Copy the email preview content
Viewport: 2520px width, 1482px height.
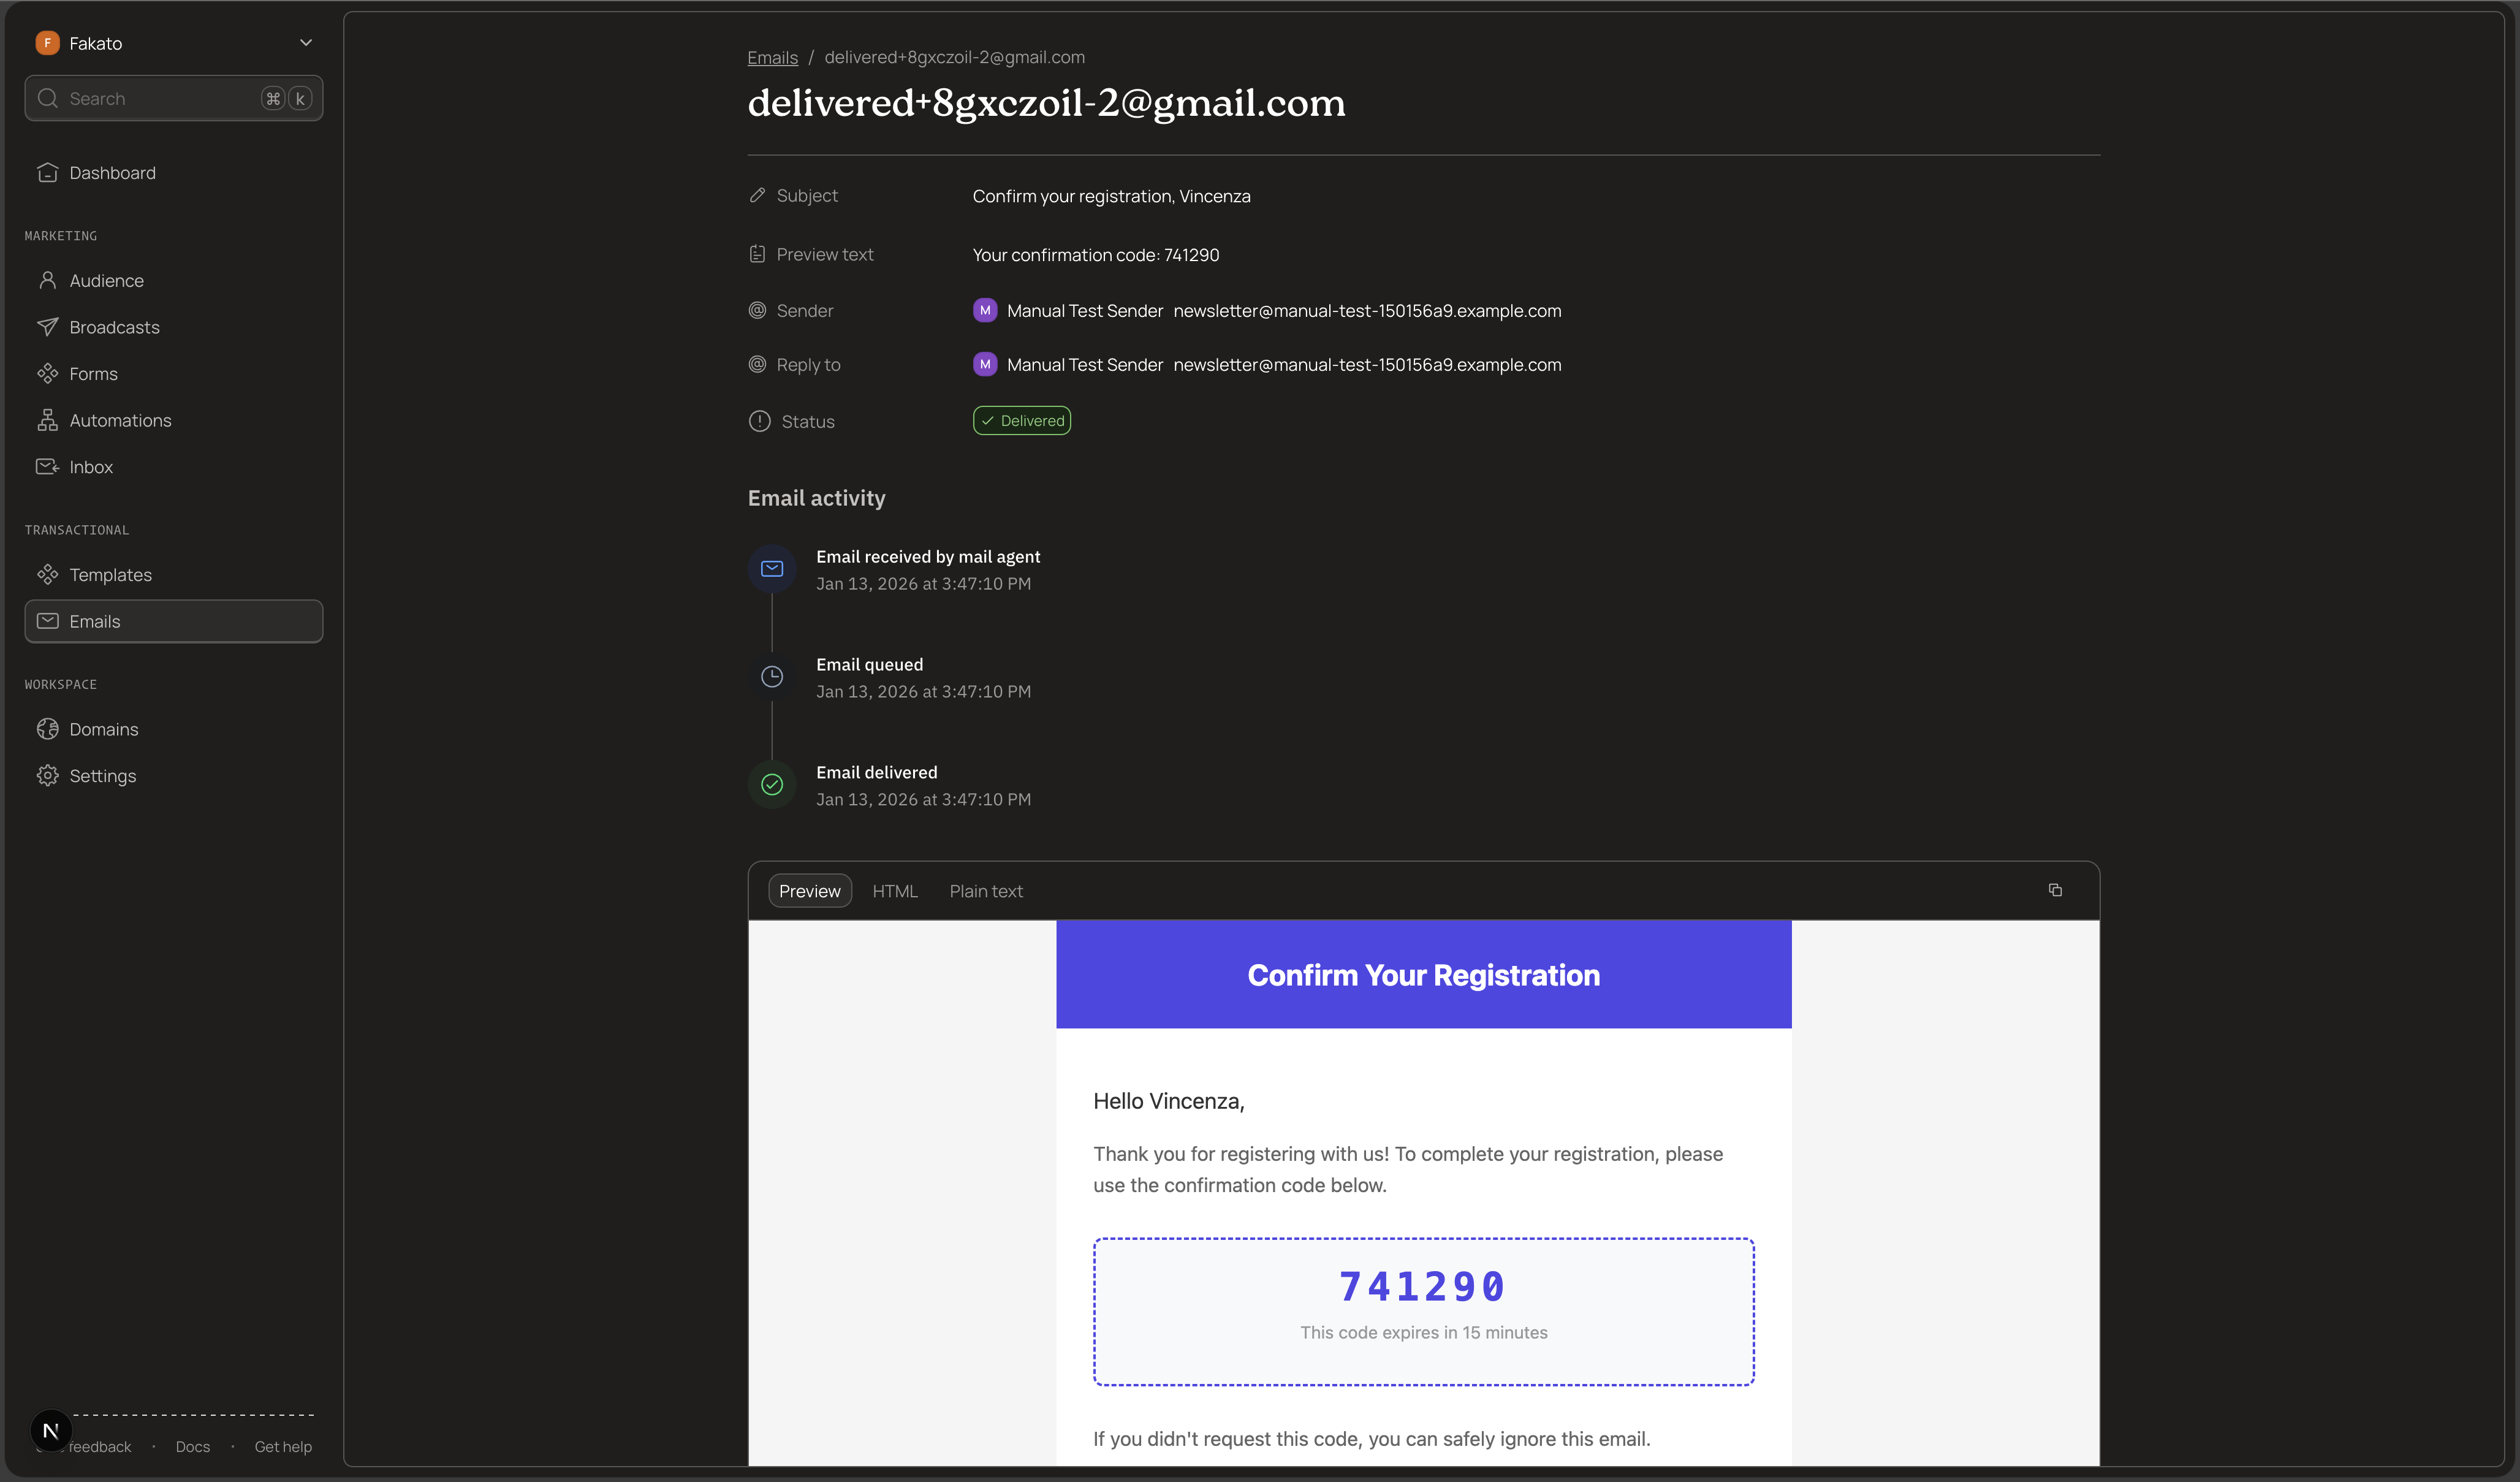pos(2056,890)
